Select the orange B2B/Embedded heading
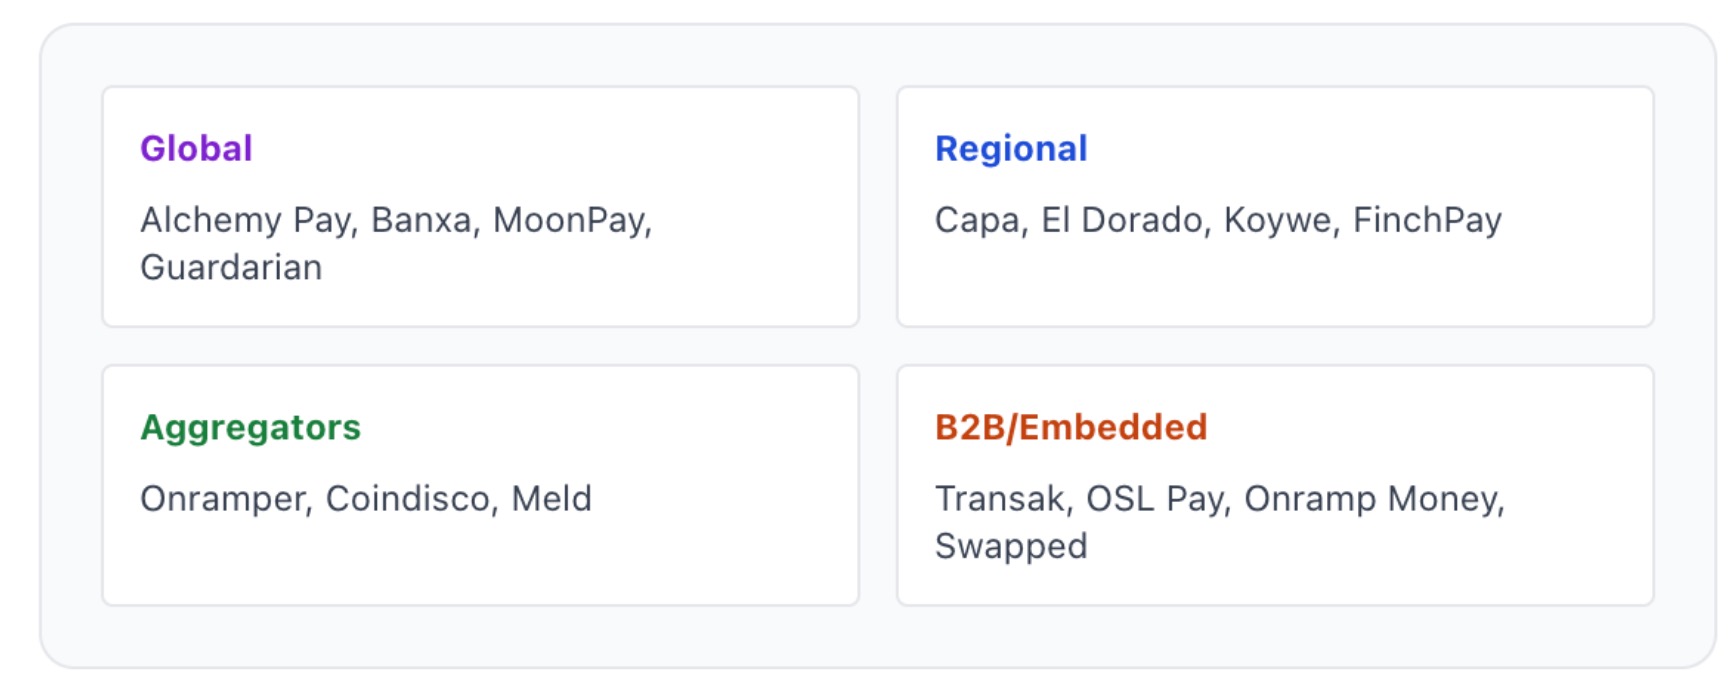 point(1070,427)
